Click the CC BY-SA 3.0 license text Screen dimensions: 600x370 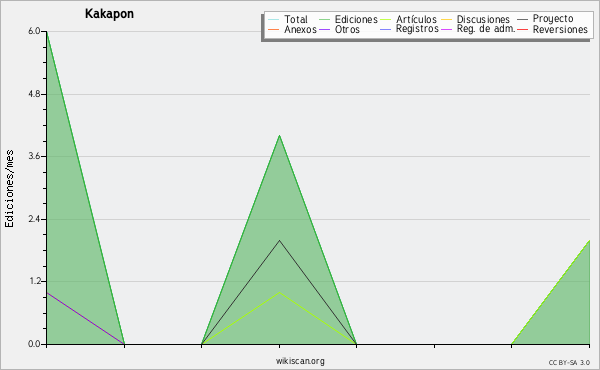(x=569, y=363)
